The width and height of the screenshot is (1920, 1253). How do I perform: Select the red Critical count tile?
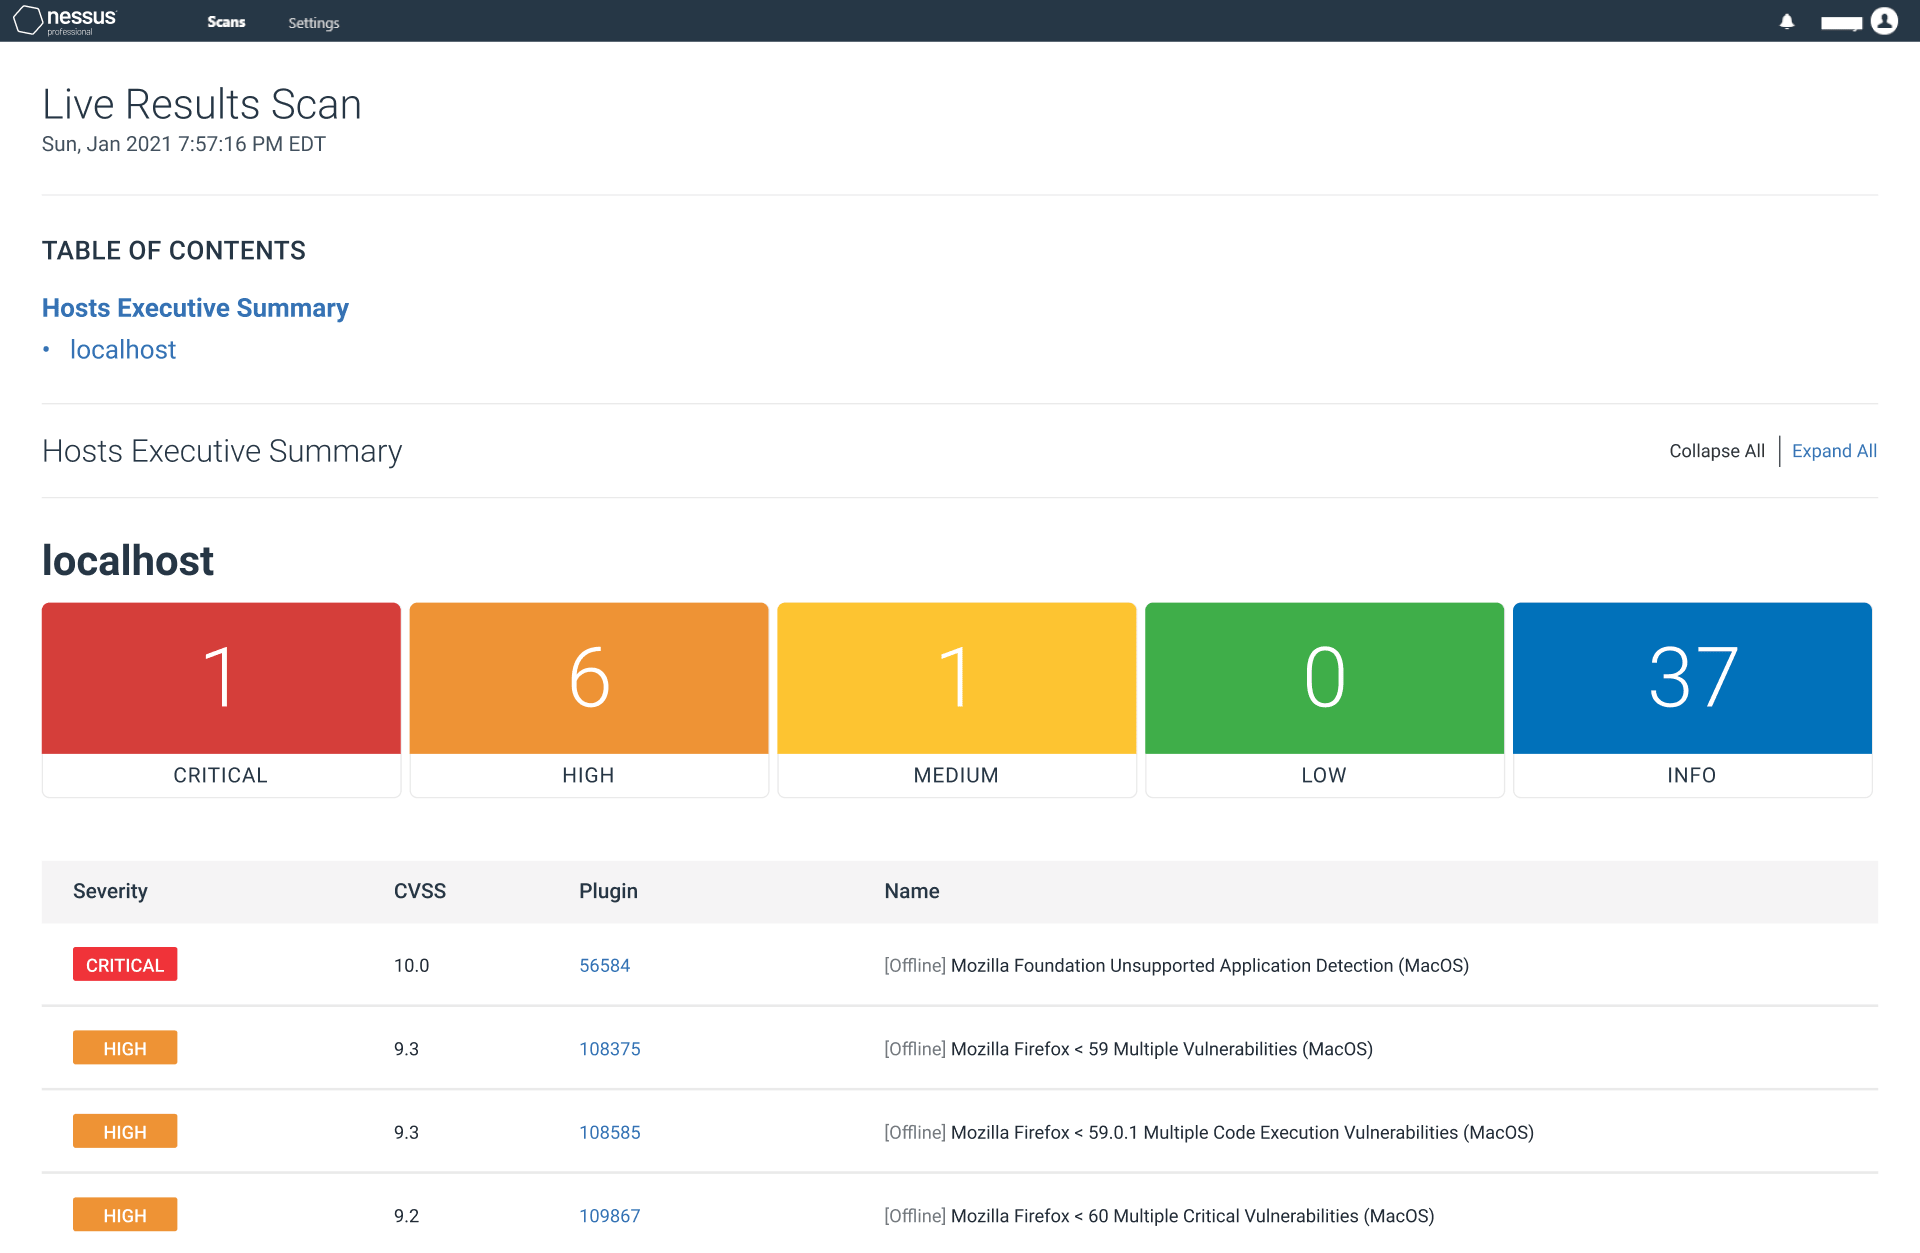pyautogui.click(x=221, y=699)
